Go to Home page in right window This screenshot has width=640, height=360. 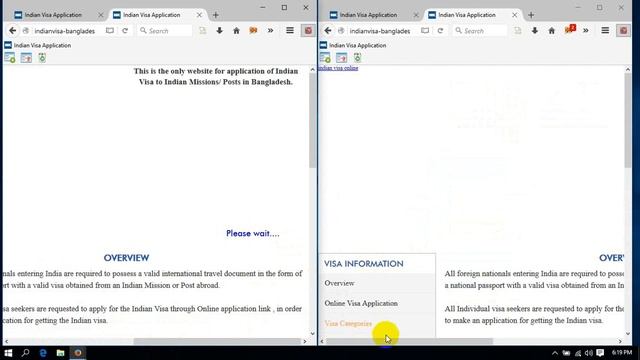551,31
